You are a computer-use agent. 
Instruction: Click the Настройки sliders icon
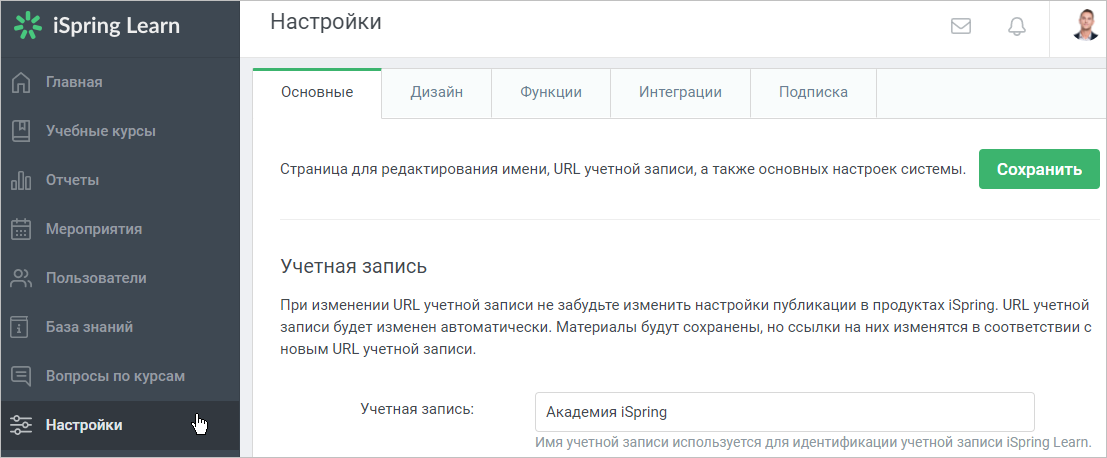[22, 425]
